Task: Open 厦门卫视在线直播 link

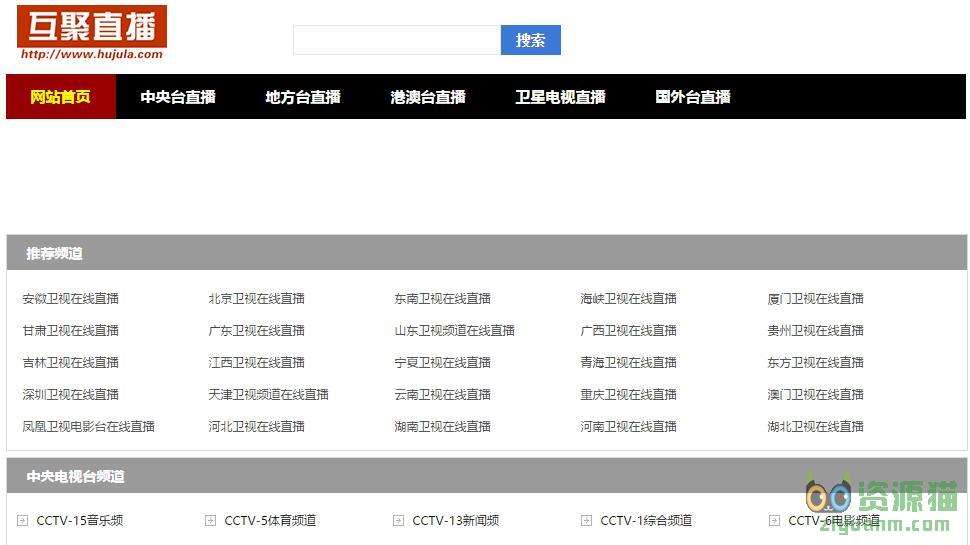Action: [815, 299]
